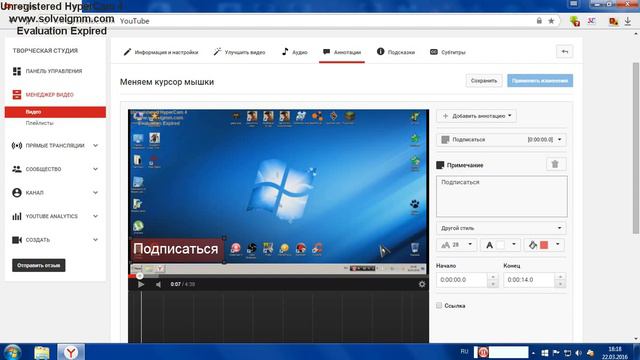
Task: Delete the annotation with the trash icon
Action: [555, 164]
